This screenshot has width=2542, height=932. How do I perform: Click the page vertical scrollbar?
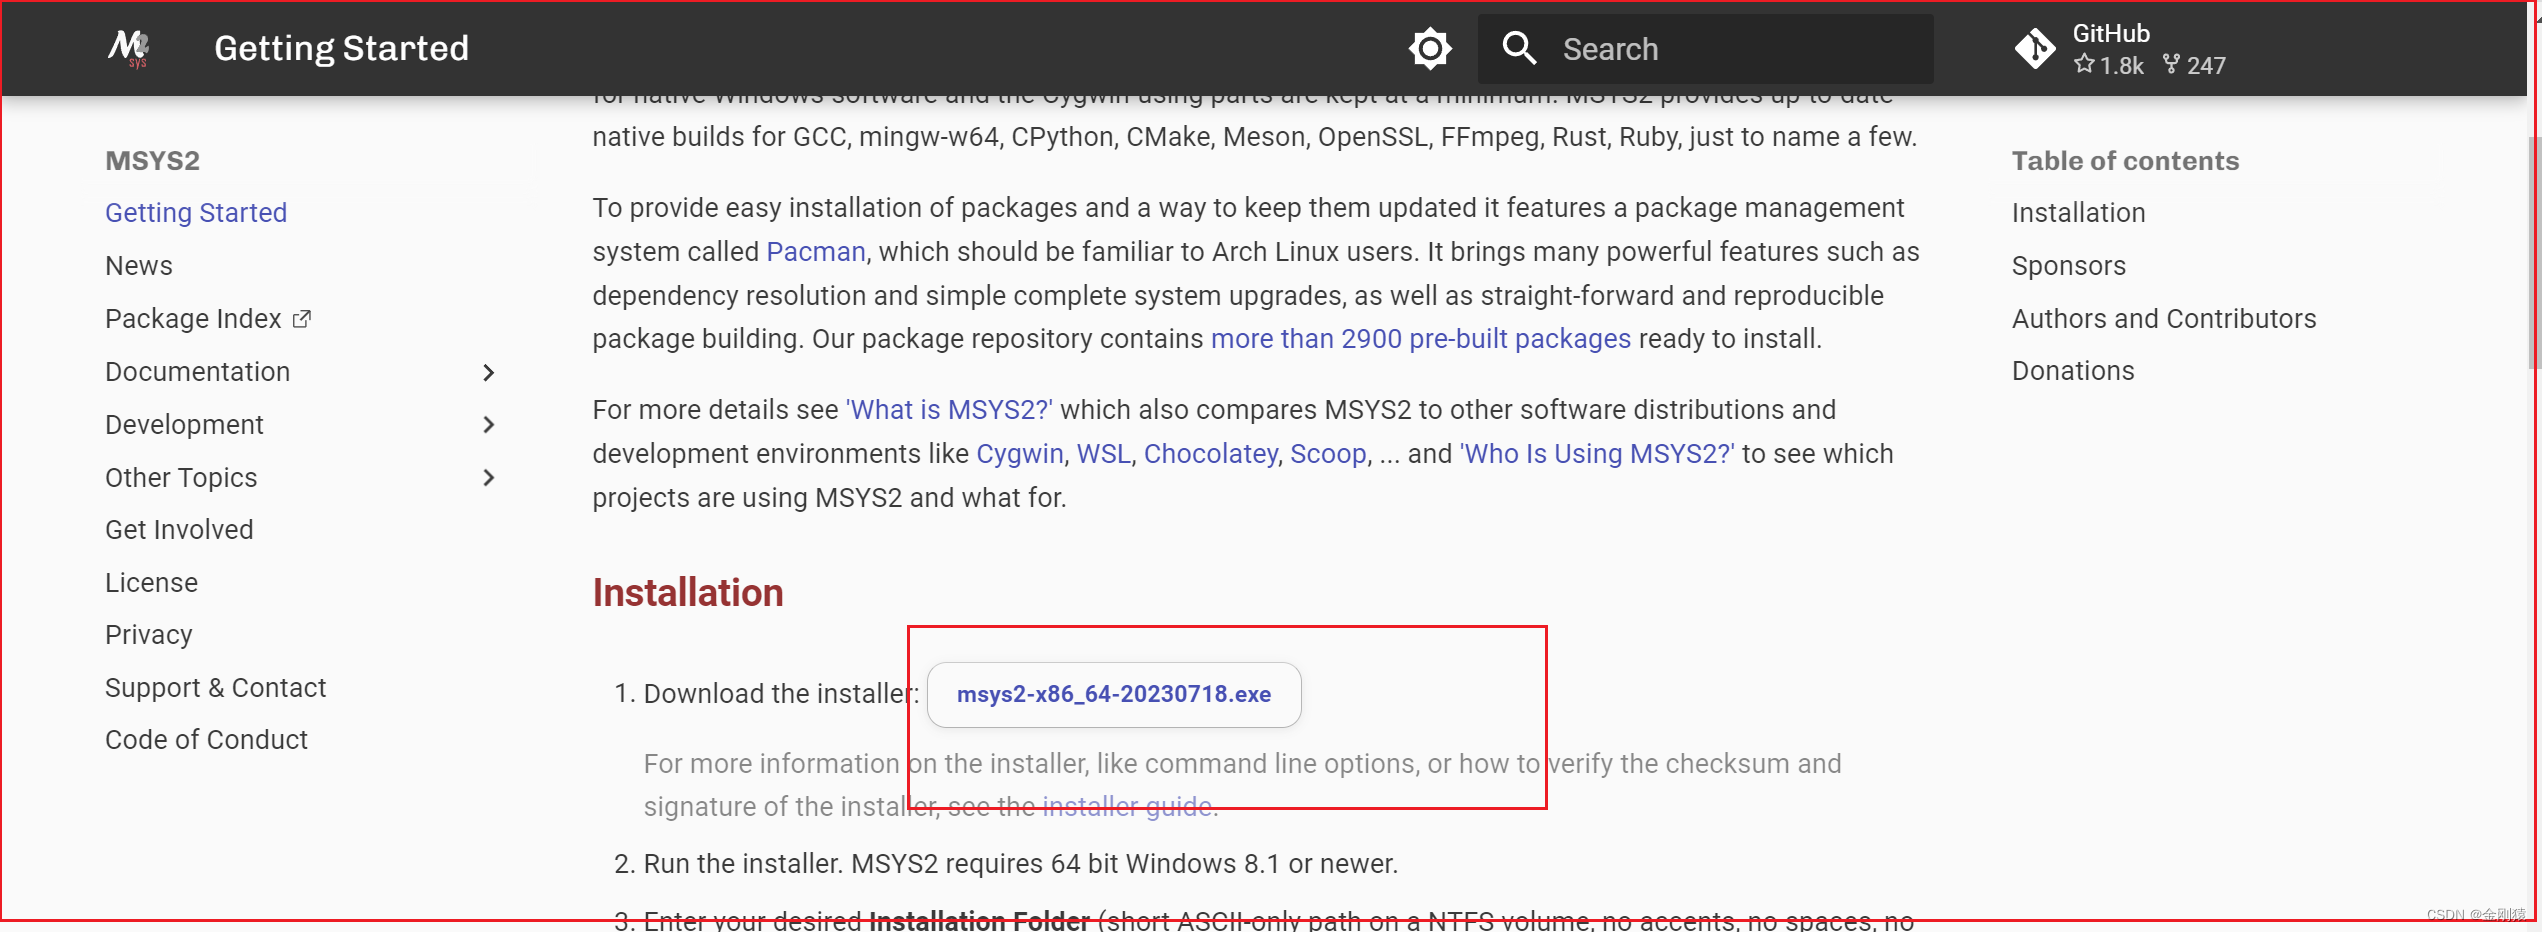click(2534, 252)
